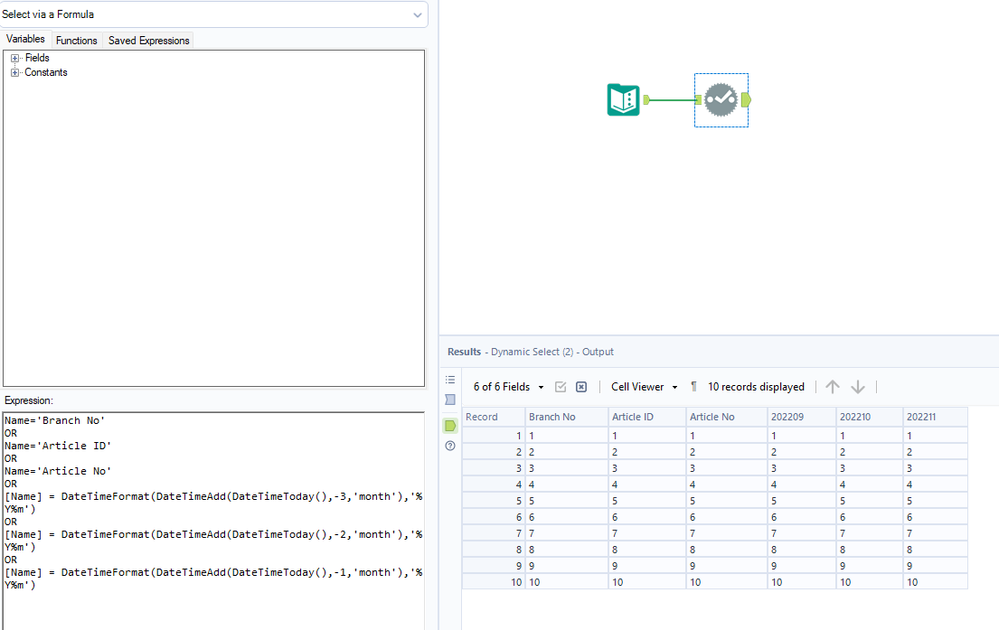Select Article No cell in record 7
The width and height of the screenshot is (999, 630).
[x=727, y=533]
